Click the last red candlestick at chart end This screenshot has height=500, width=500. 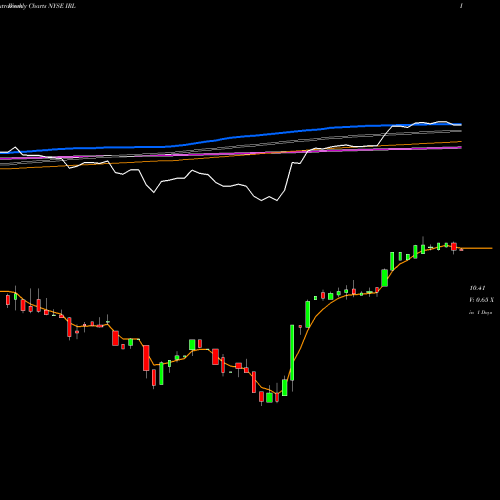coord(461,249)
